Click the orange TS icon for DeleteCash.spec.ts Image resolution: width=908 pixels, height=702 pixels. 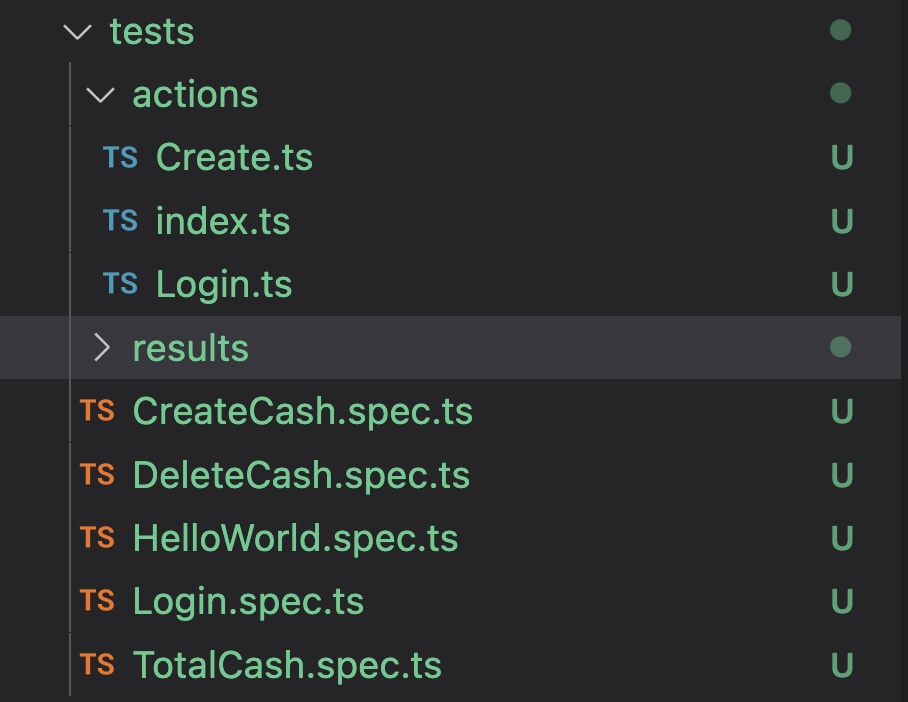pyautogui.click(x=96, y=475)
